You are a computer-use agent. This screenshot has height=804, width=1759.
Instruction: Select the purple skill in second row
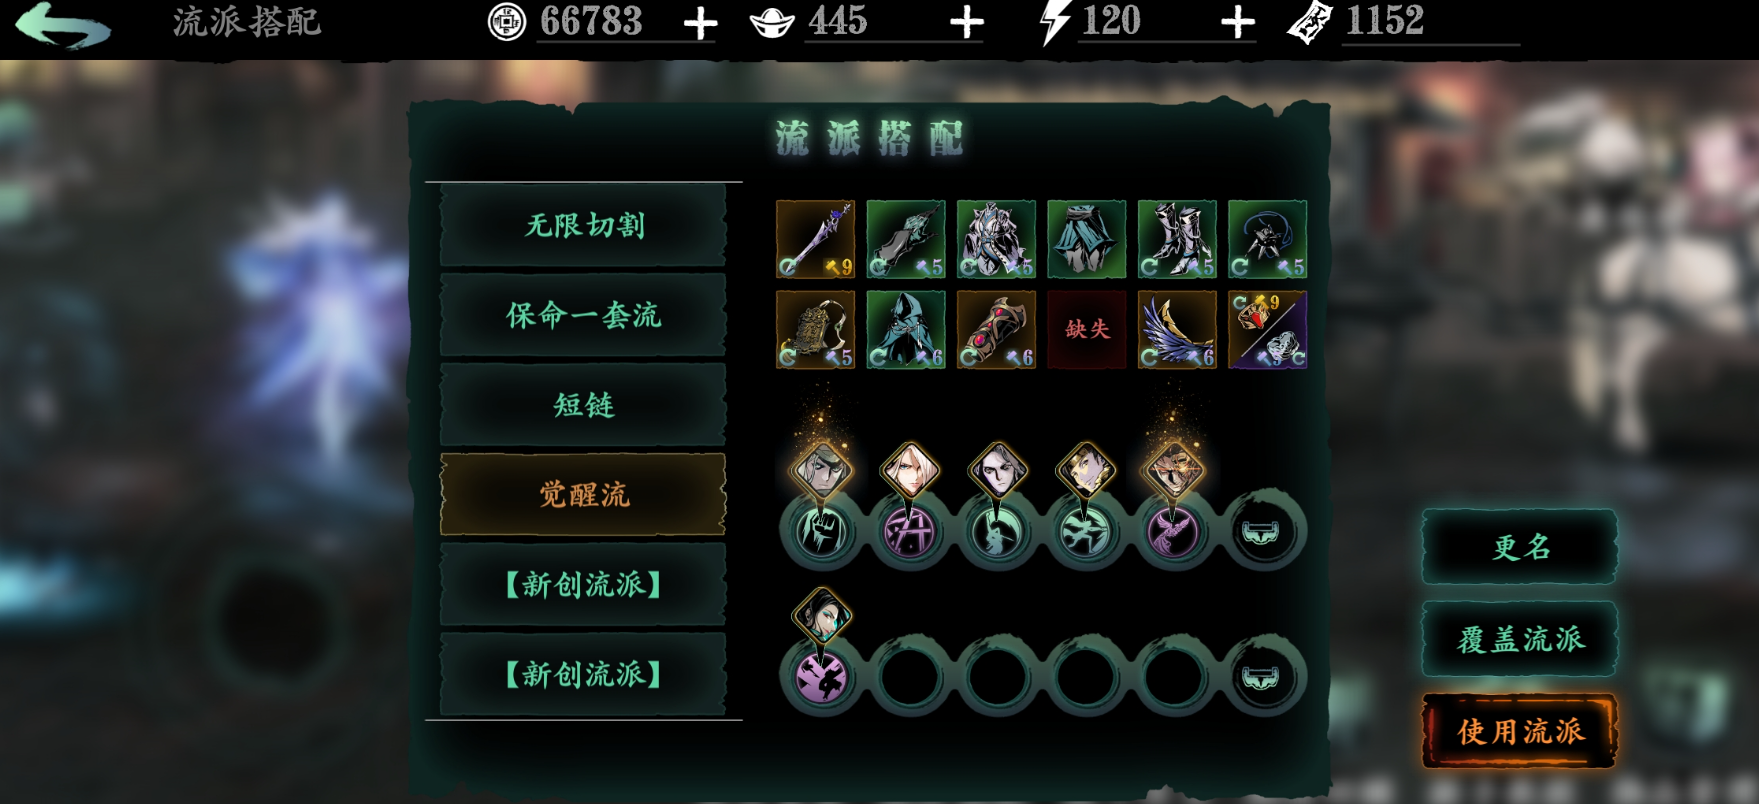820,677
